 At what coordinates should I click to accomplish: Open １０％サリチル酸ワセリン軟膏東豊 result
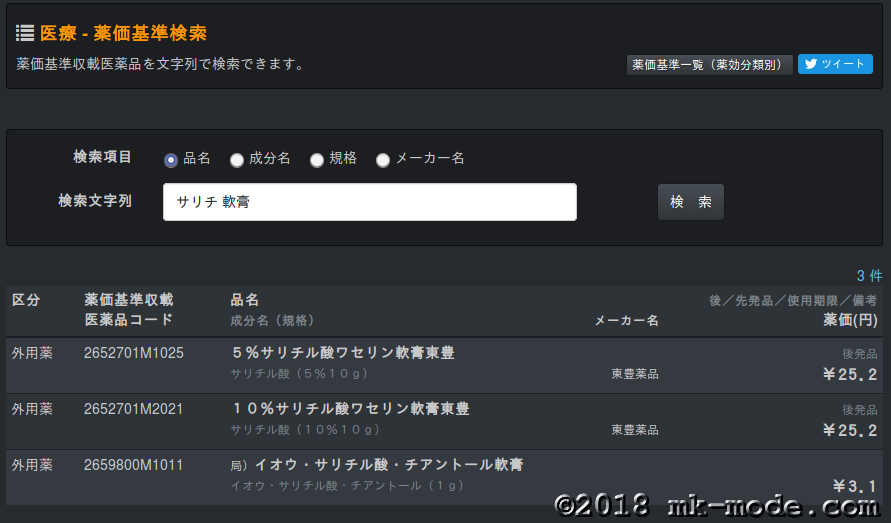(350, 409)
